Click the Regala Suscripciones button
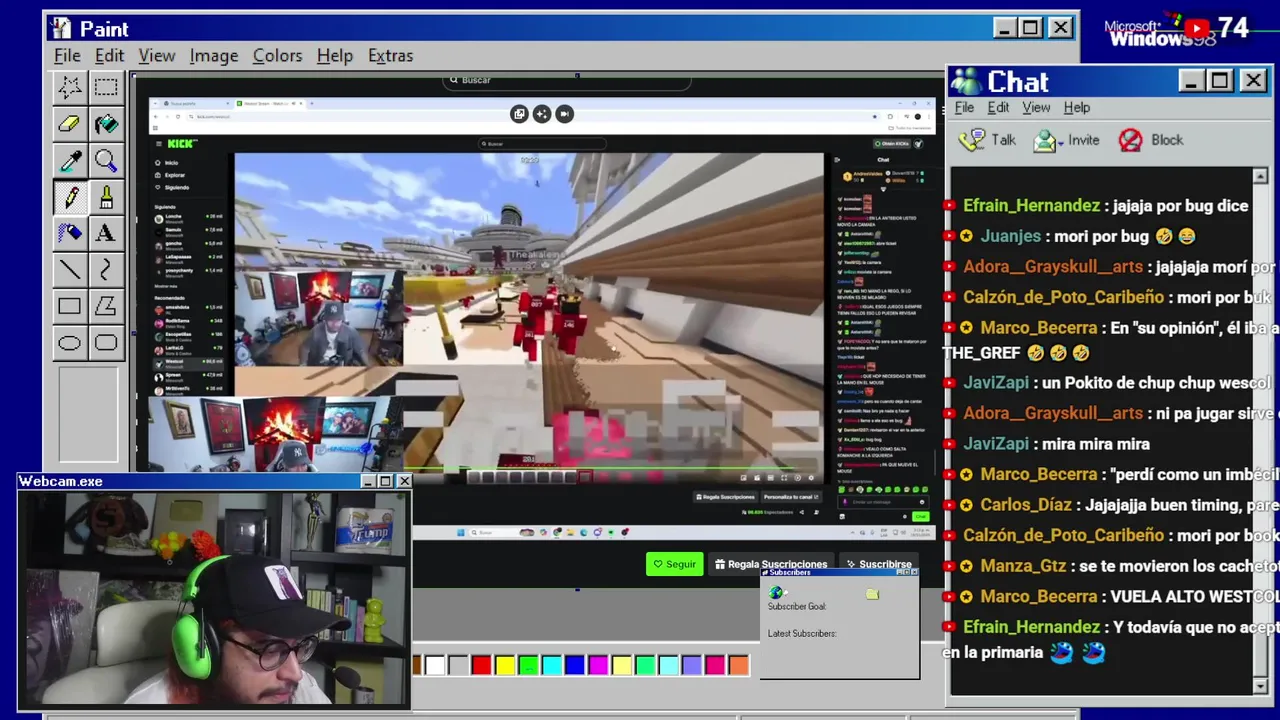 771,565
